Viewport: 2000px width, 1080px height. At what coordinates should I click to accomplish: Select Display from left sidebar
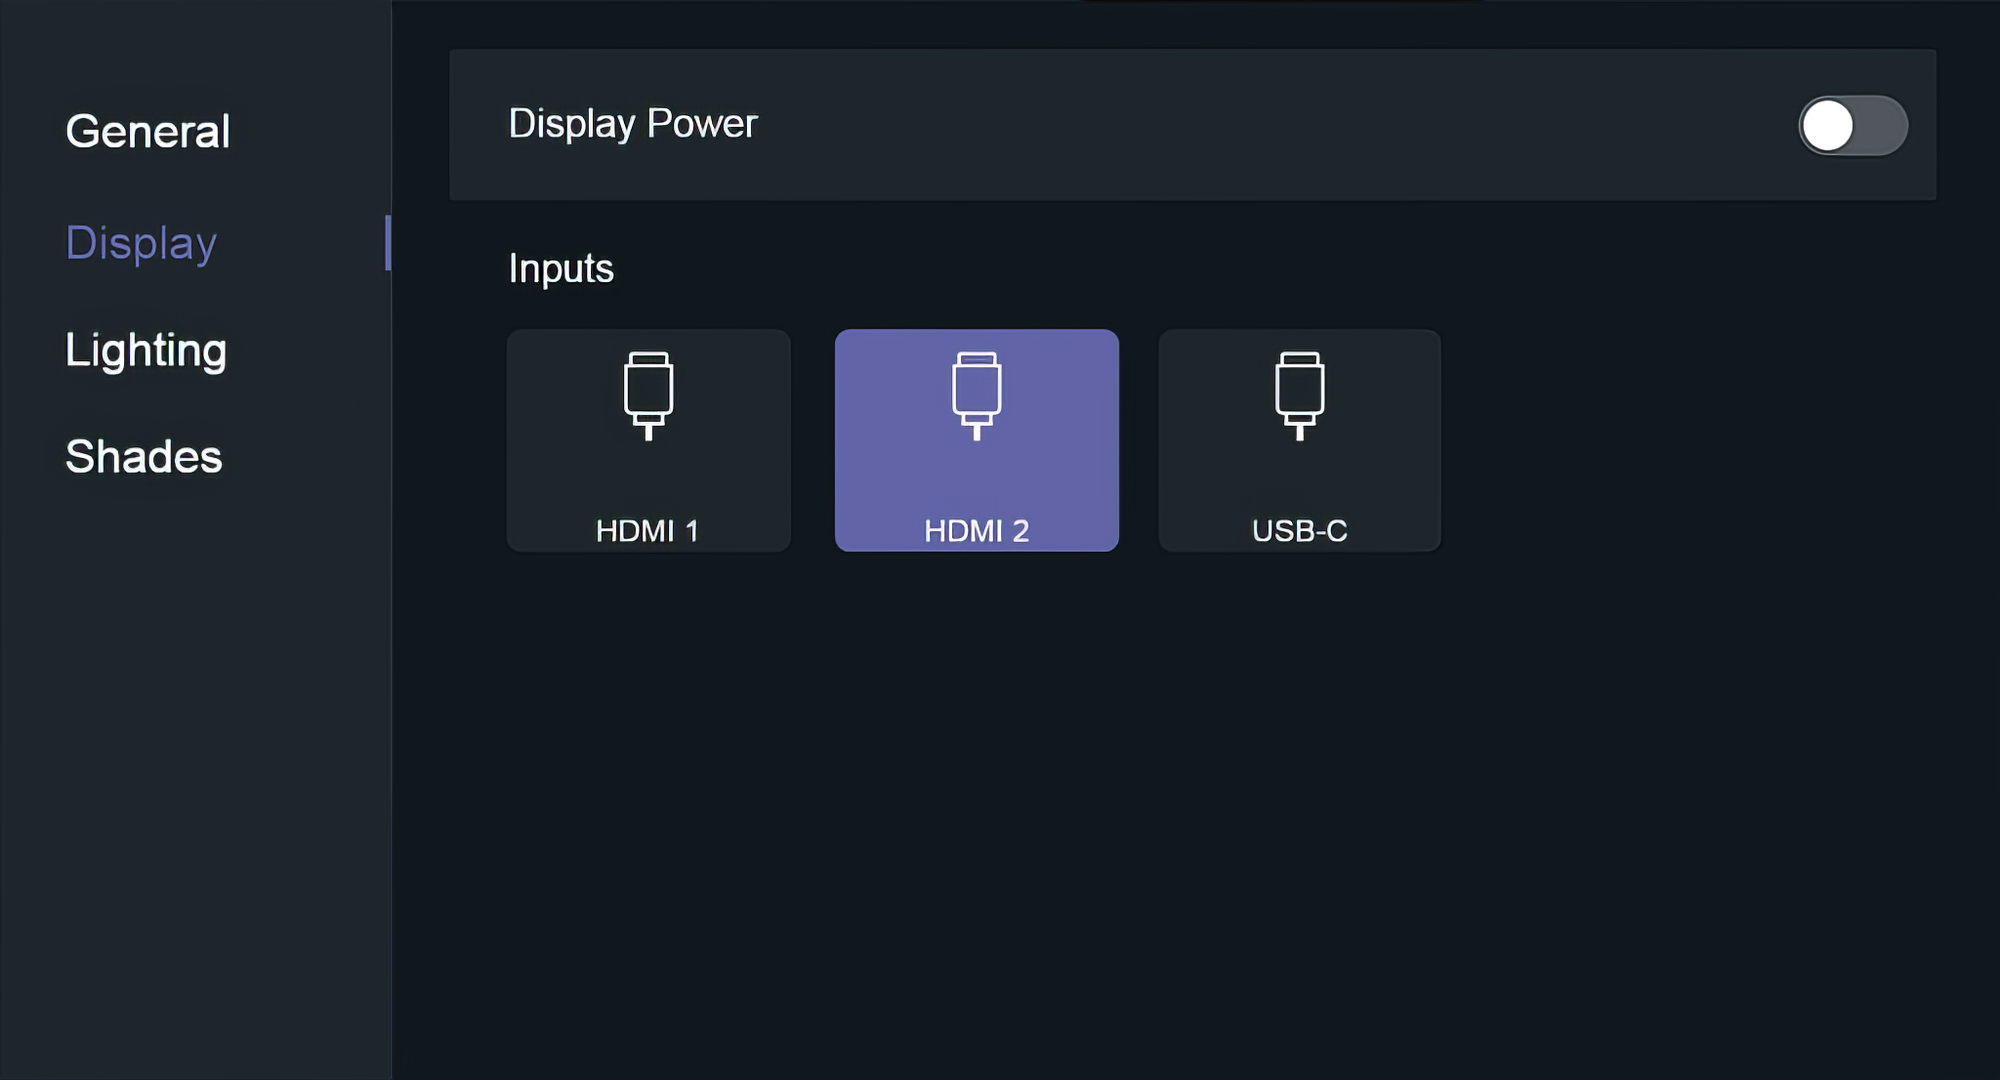tap(142, 241)
